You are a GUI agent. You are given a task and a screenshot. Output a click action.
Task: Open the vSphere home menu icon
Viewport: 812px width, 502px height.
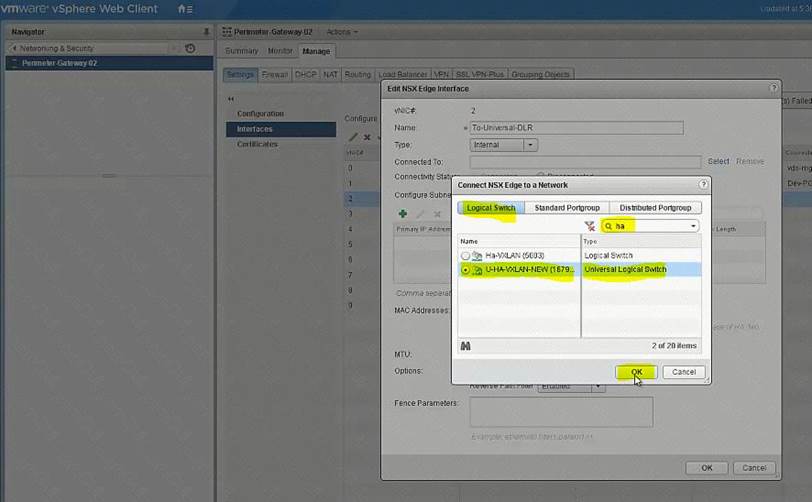point(184,9)
